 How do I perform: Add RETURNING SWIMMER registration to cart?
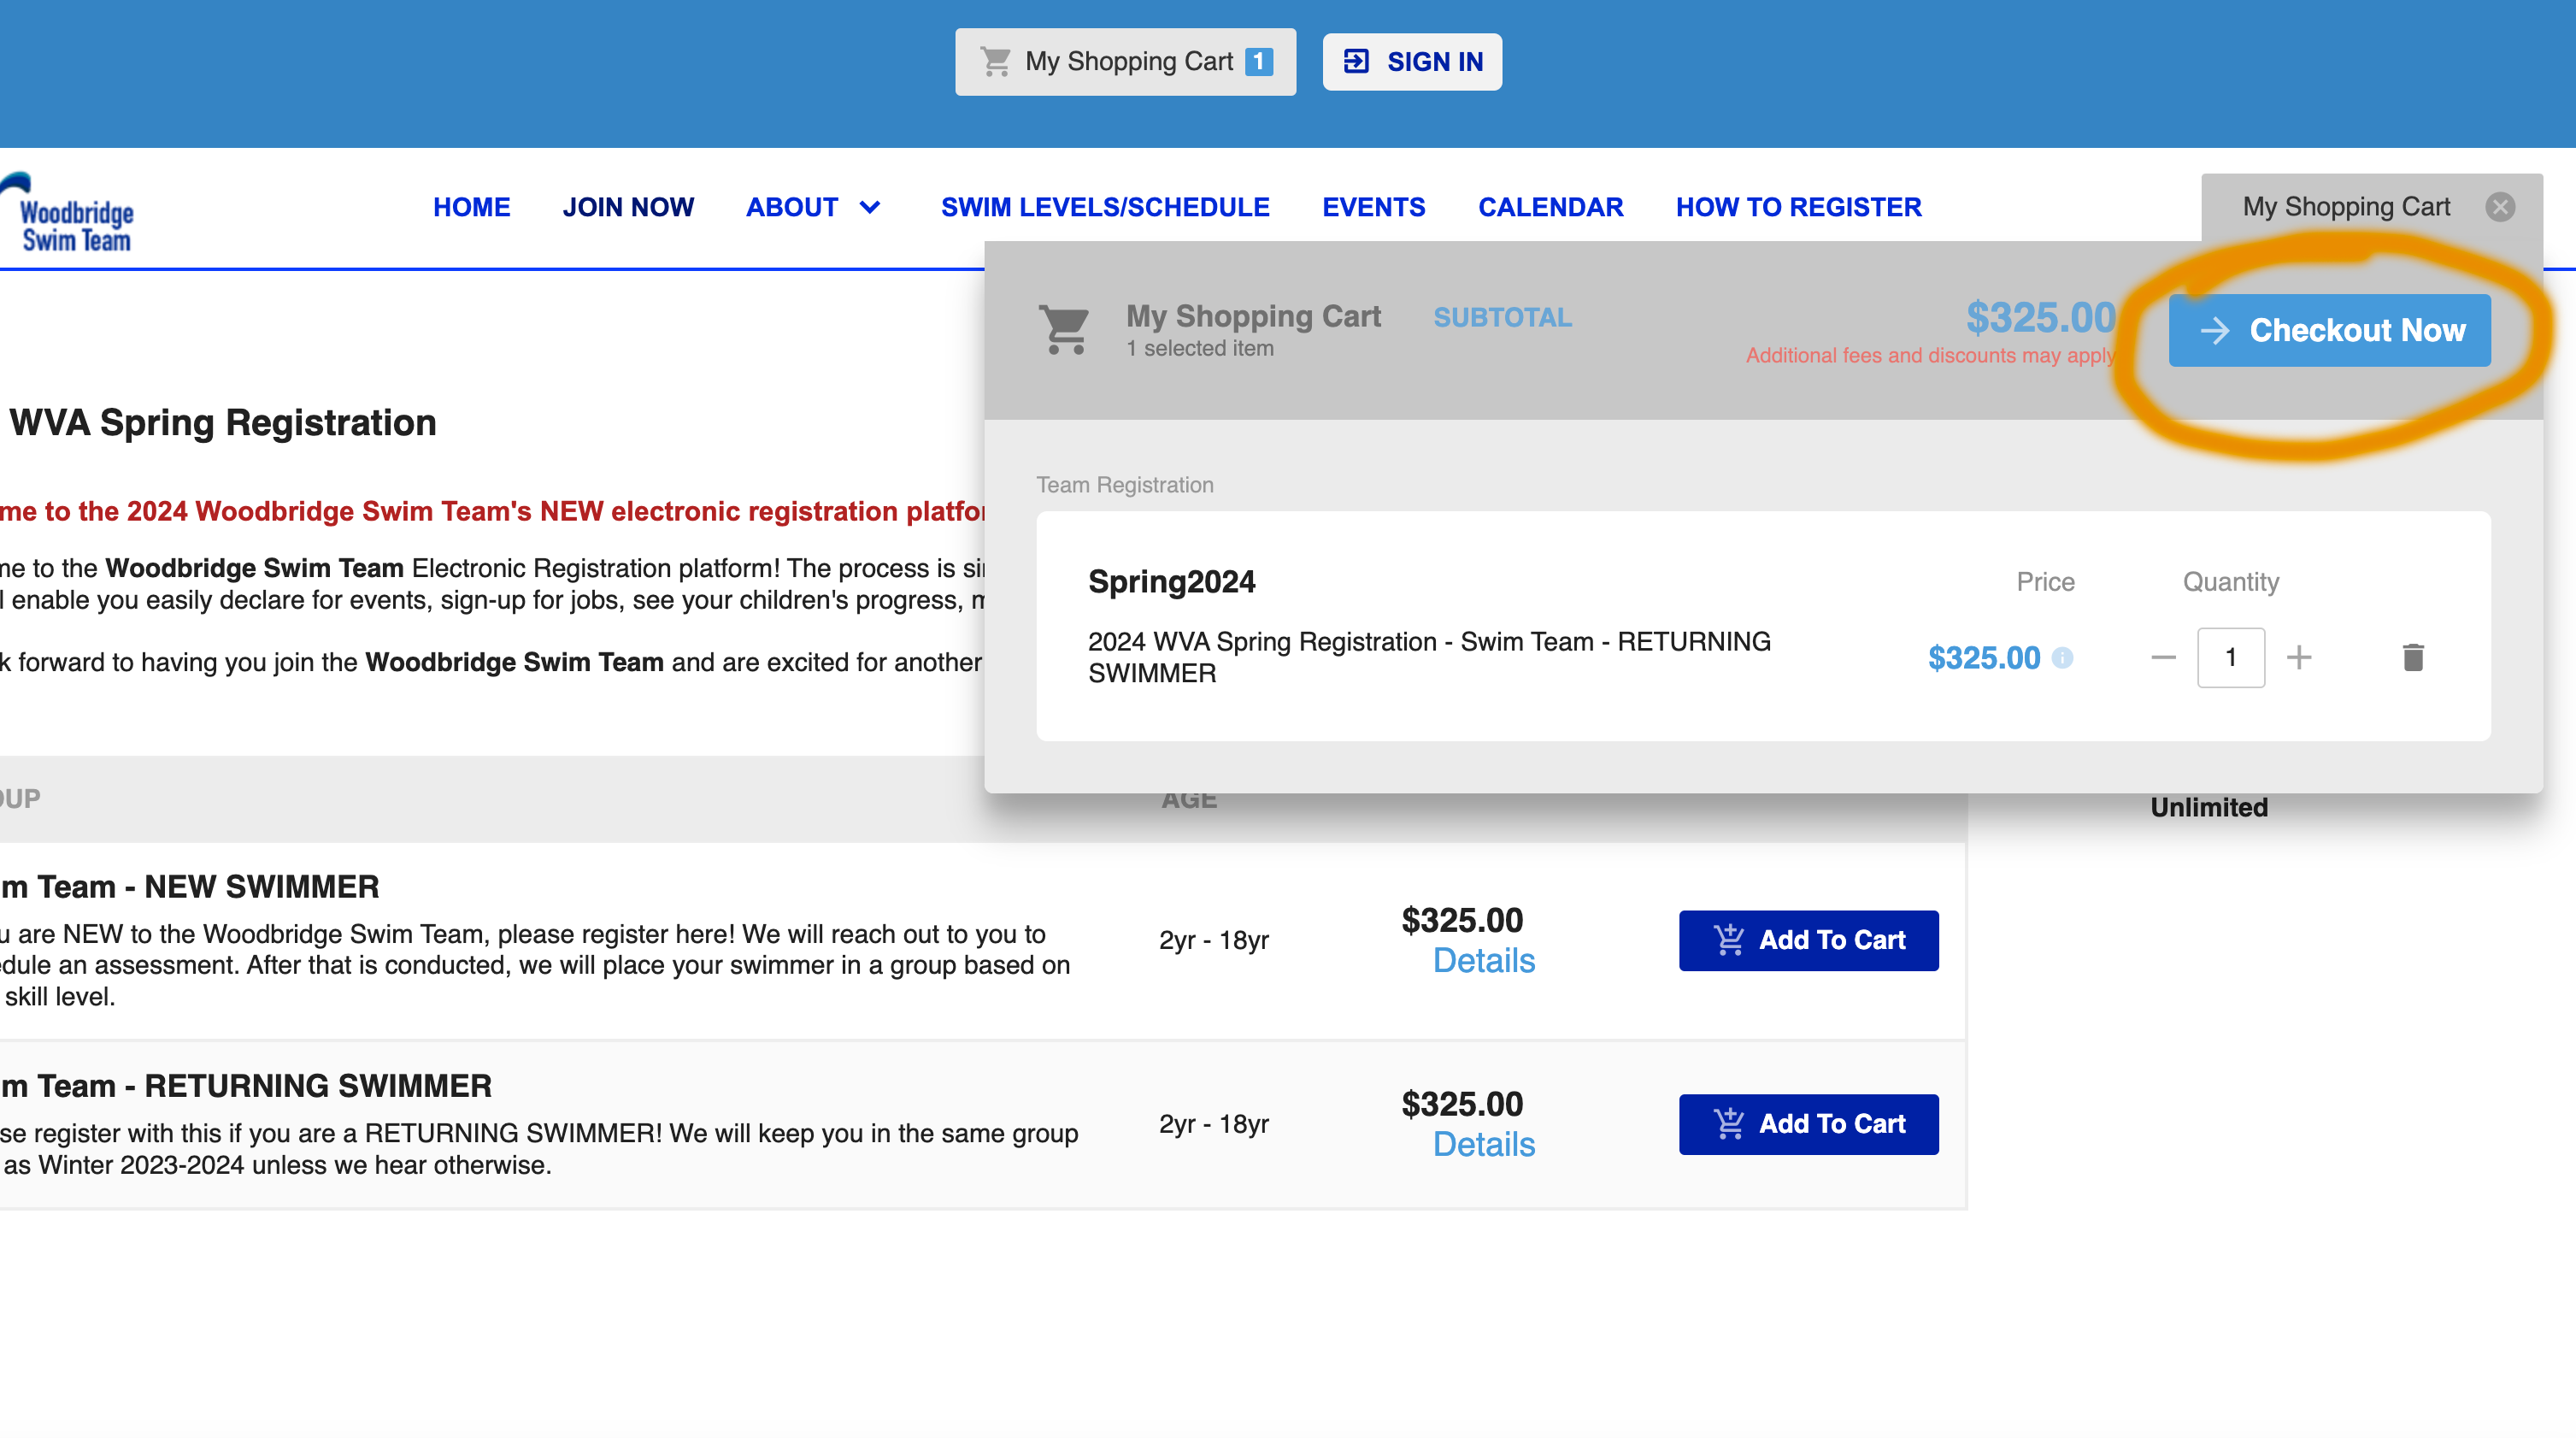coord(1808,1124)
